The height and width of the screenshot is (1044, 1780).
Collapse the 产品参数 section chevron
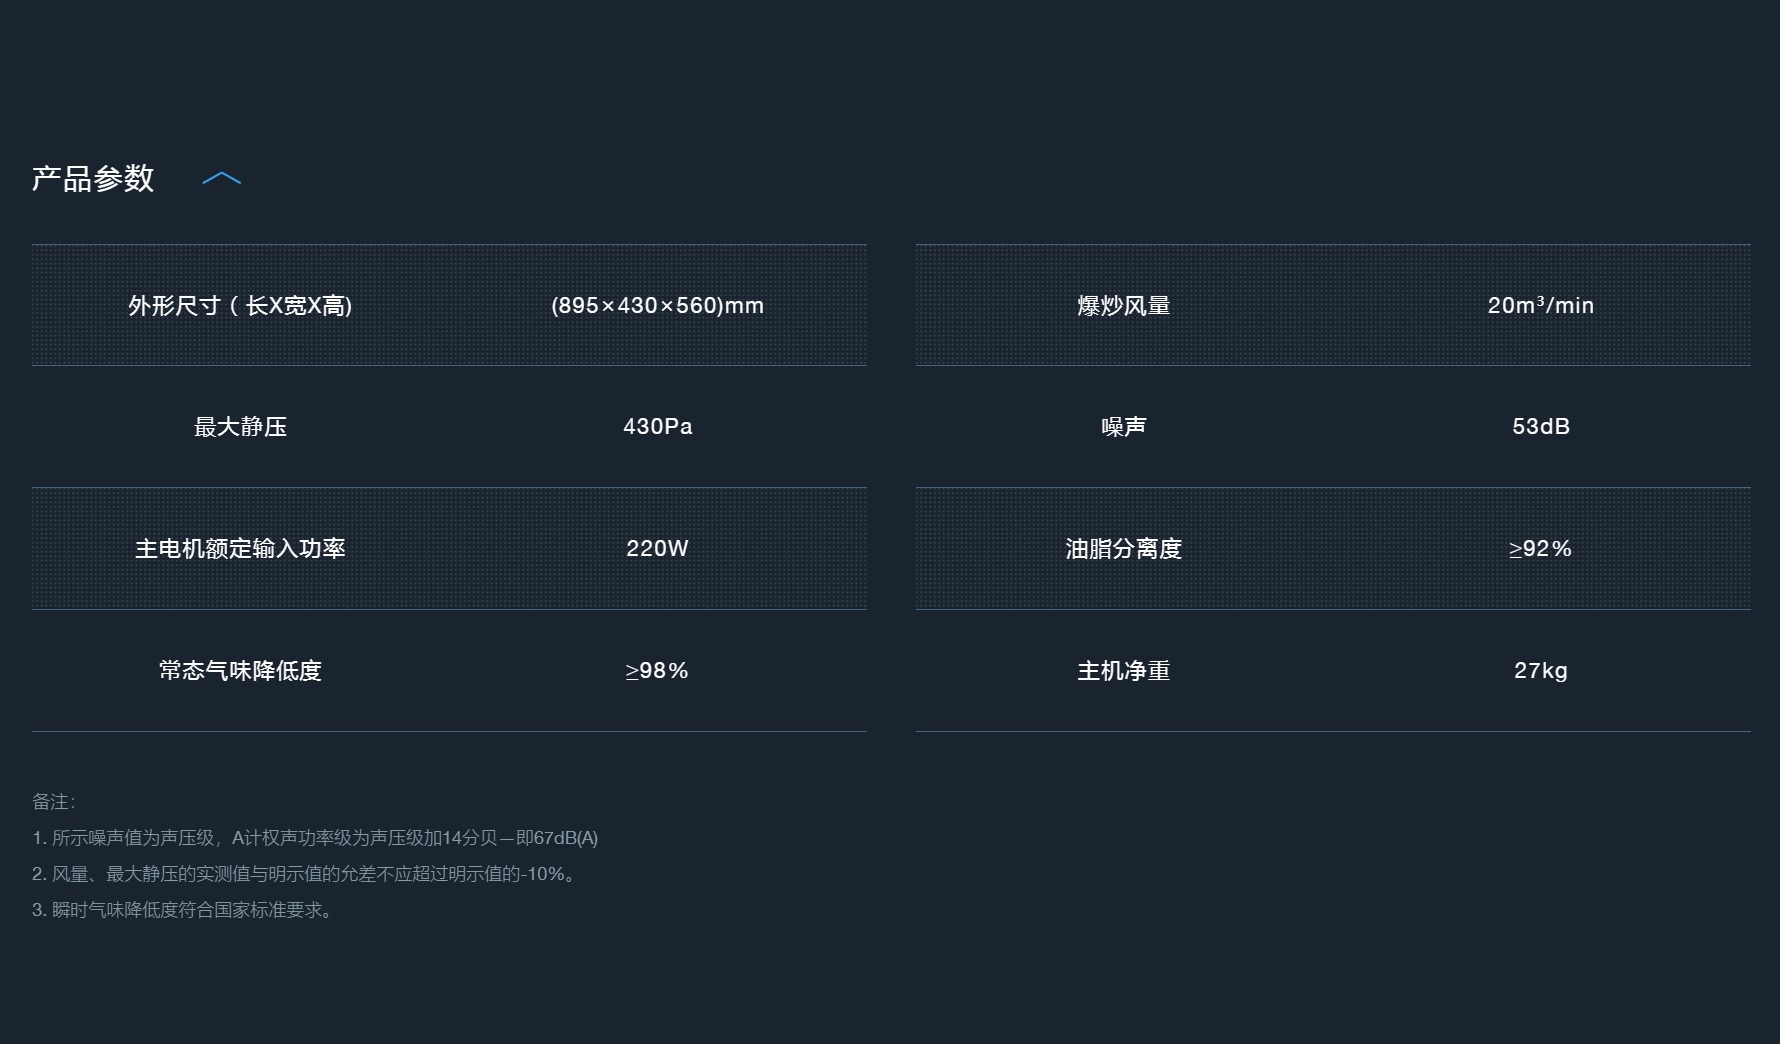221,179
